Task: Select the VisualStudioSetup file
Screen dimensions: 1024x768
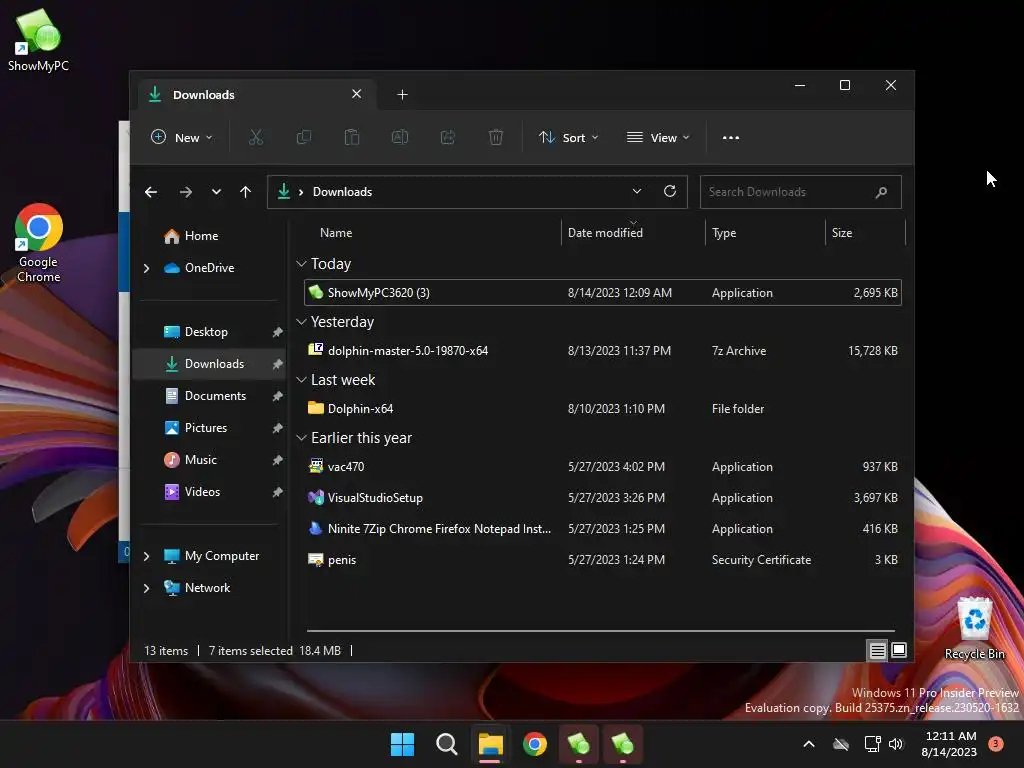Action: (x=602, y=498)
